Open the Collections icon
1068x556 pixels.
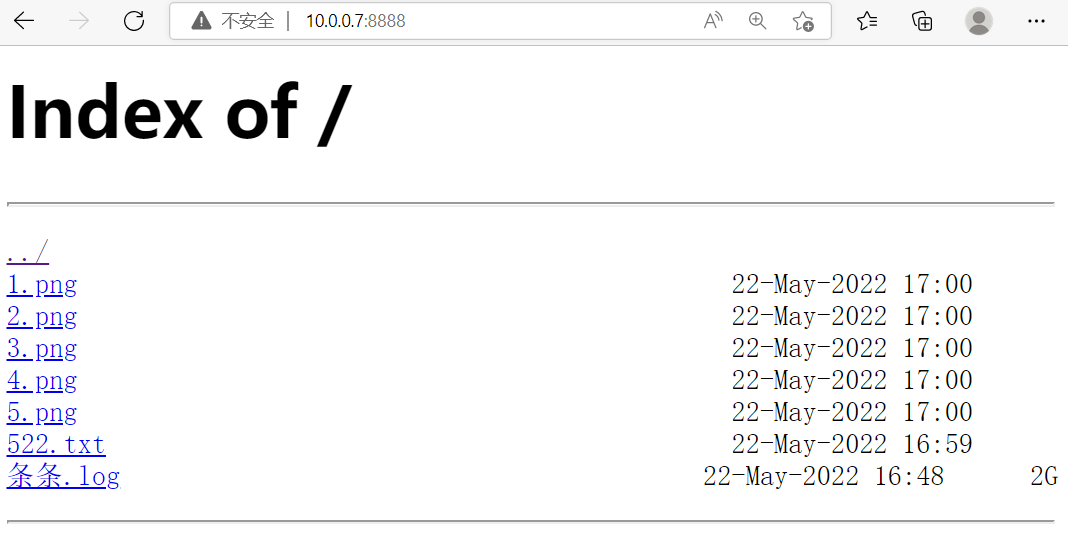(x=922, y=21)
